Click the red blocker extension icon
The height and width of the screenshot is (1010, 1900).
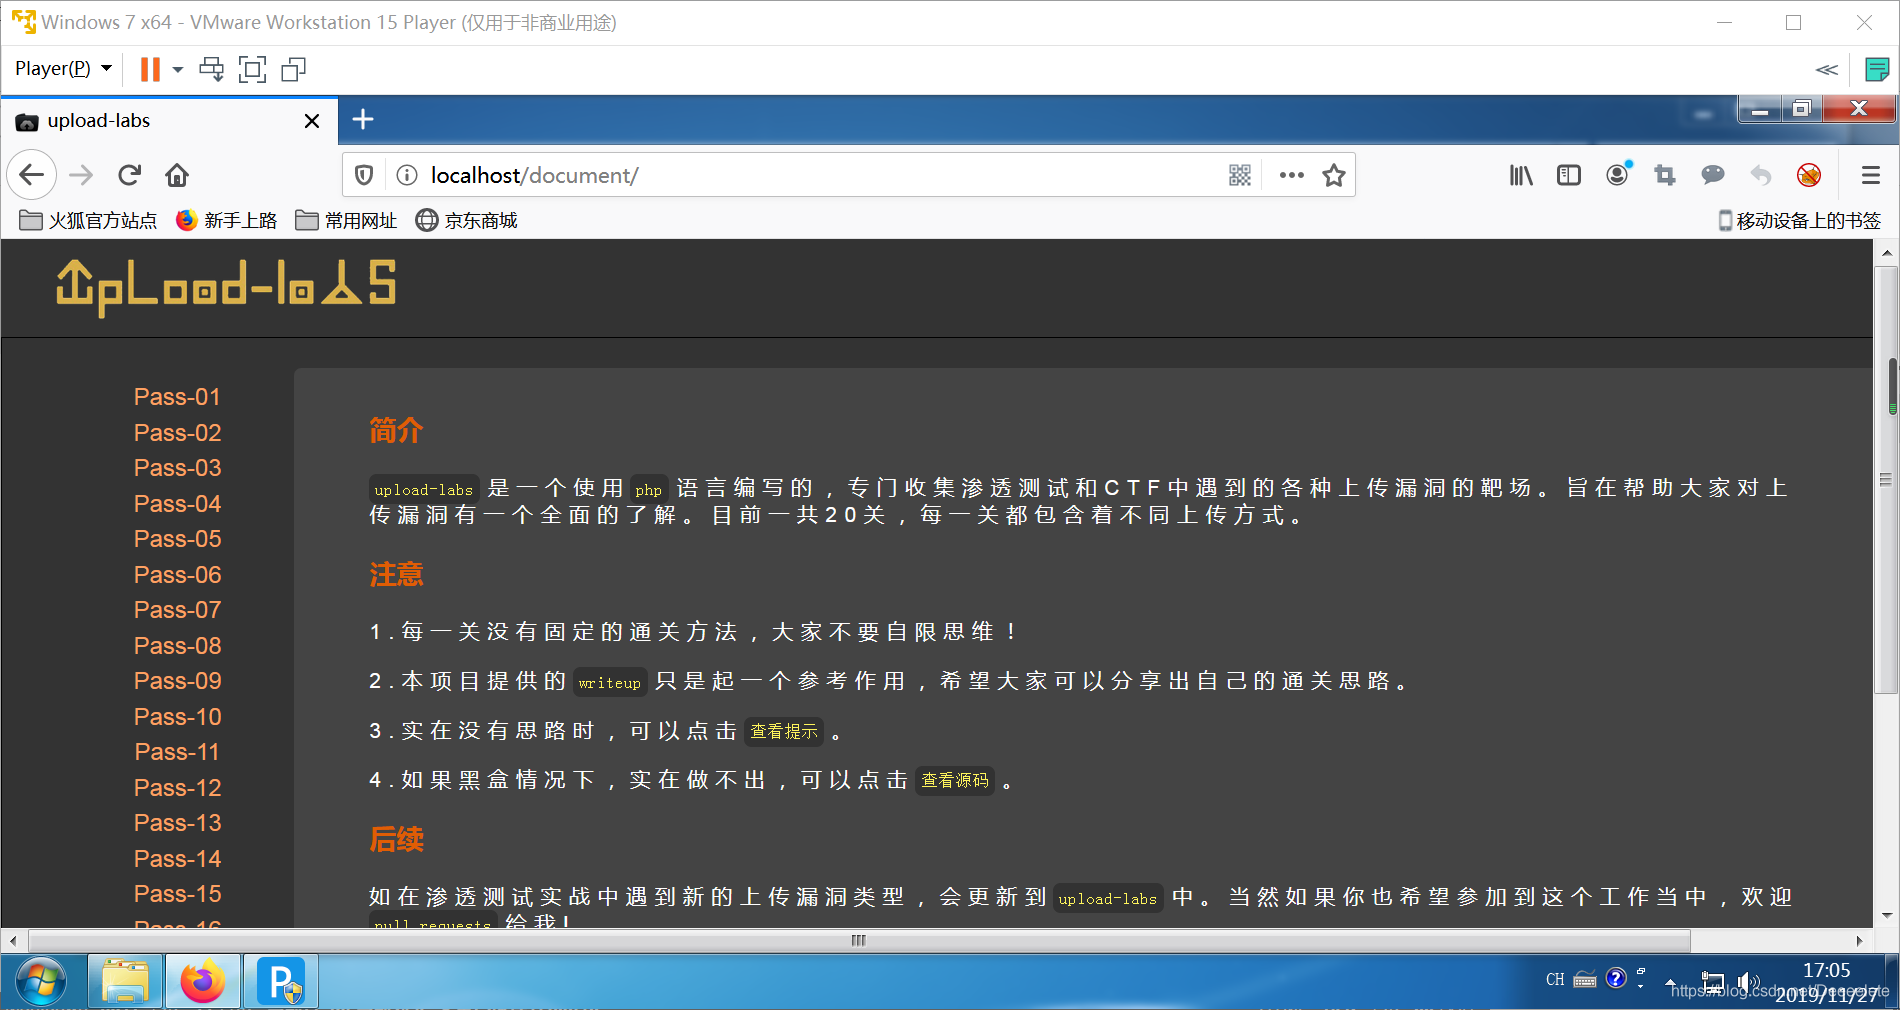(x=1809, y=175)
